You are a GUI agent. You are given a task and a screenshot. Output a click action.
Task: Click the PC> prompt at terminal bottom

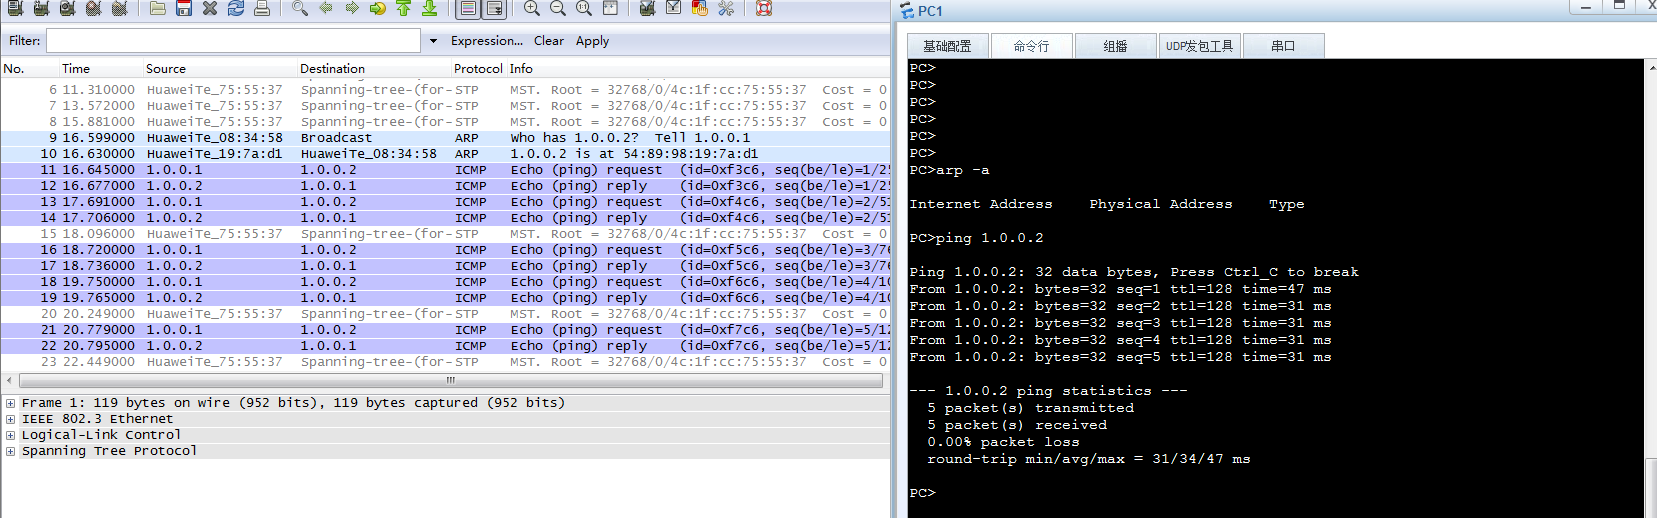coord(922,493)
